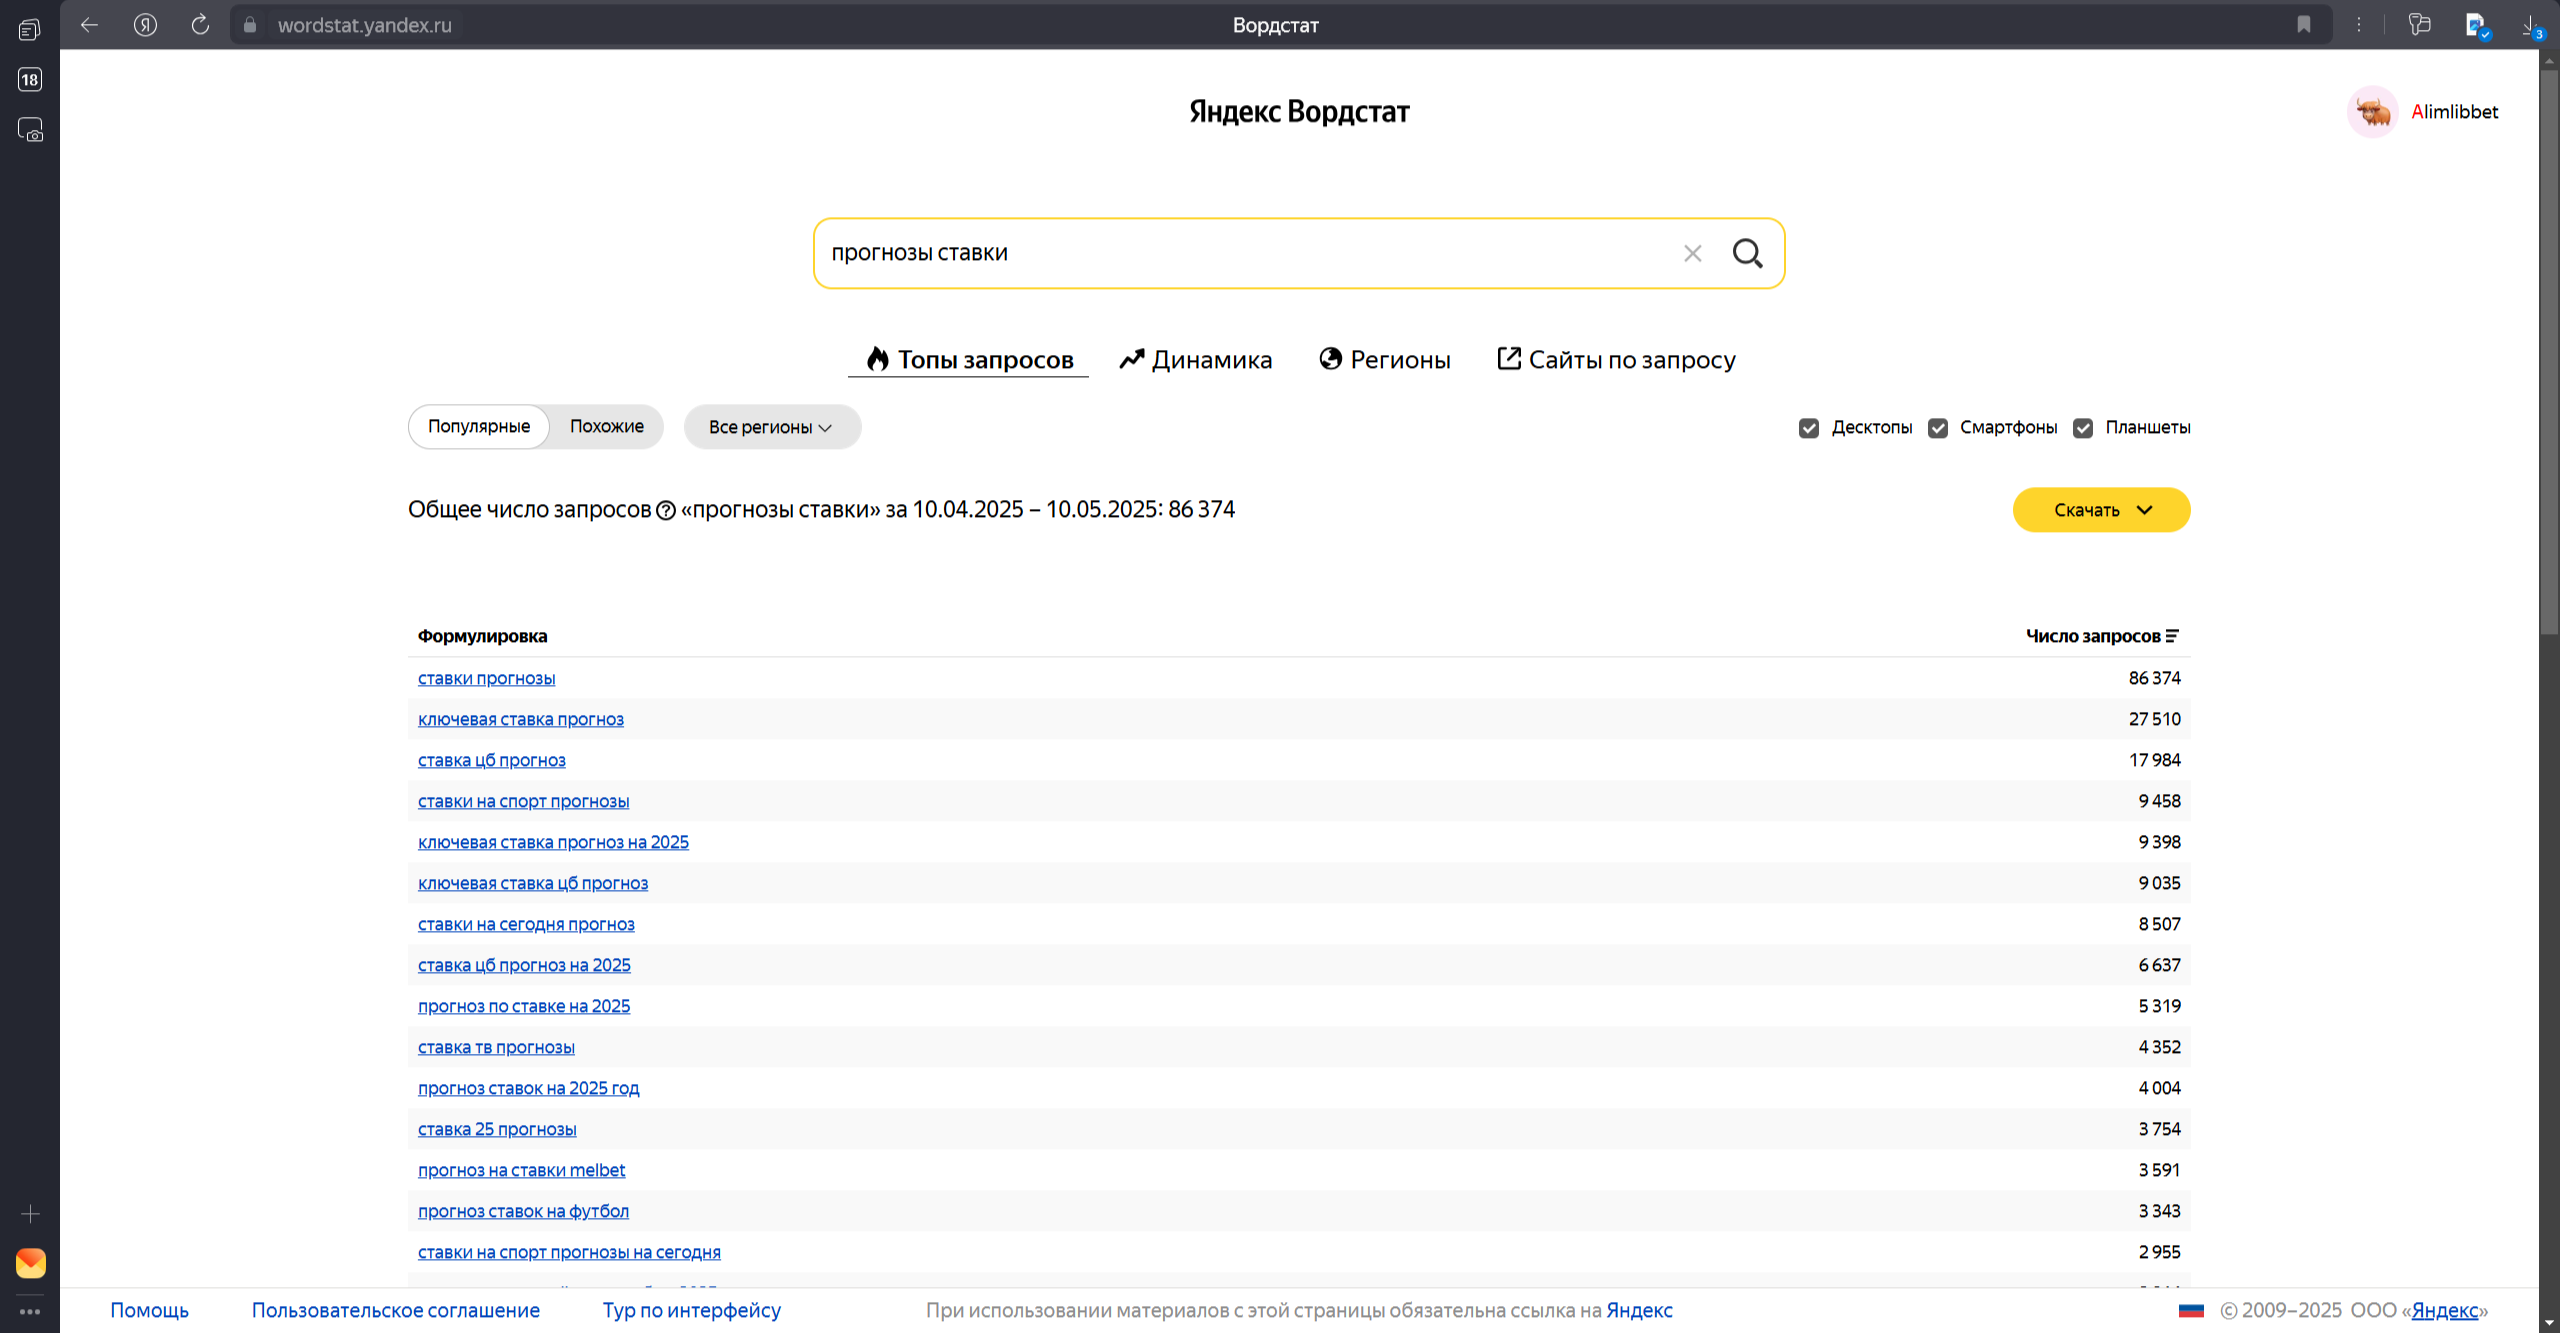2560x1333 pixels.
Task: Add a new item with sidebar plus icon
Action: (x=30, y=1214)
